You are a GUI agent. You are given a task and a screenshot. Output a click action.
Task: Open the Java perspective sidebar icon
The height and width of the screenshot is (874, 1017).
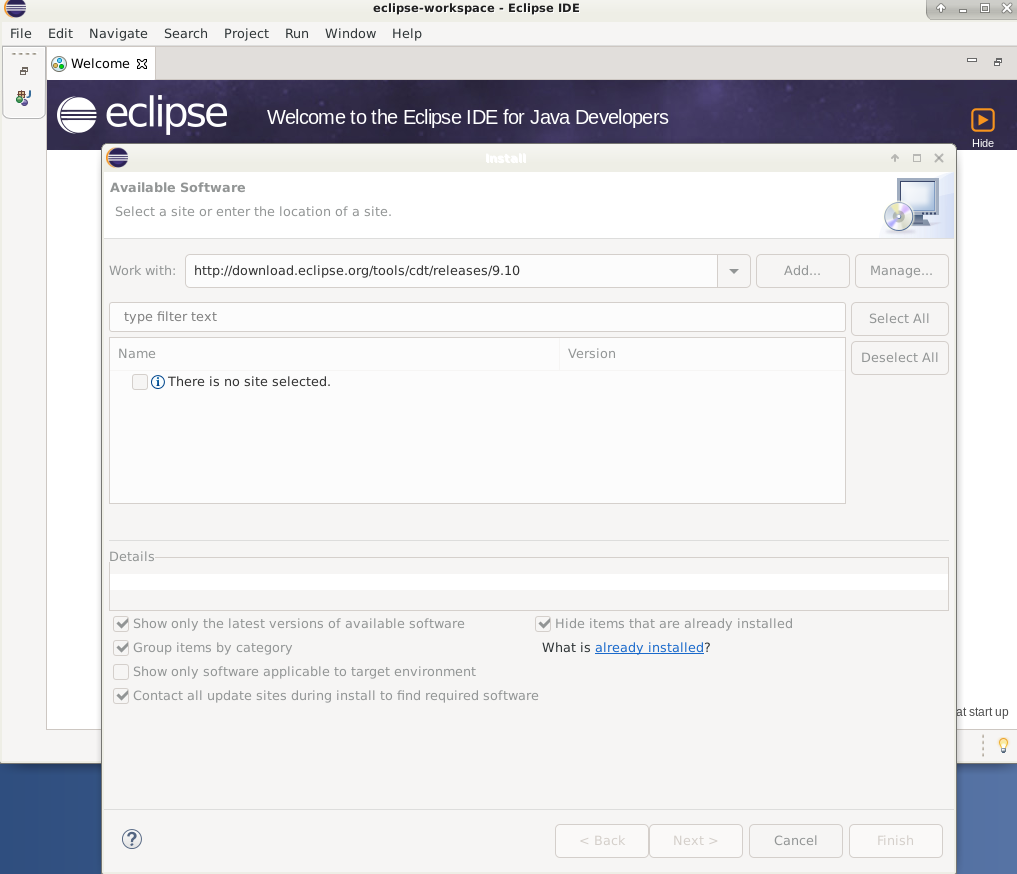(x=23, y=97)
